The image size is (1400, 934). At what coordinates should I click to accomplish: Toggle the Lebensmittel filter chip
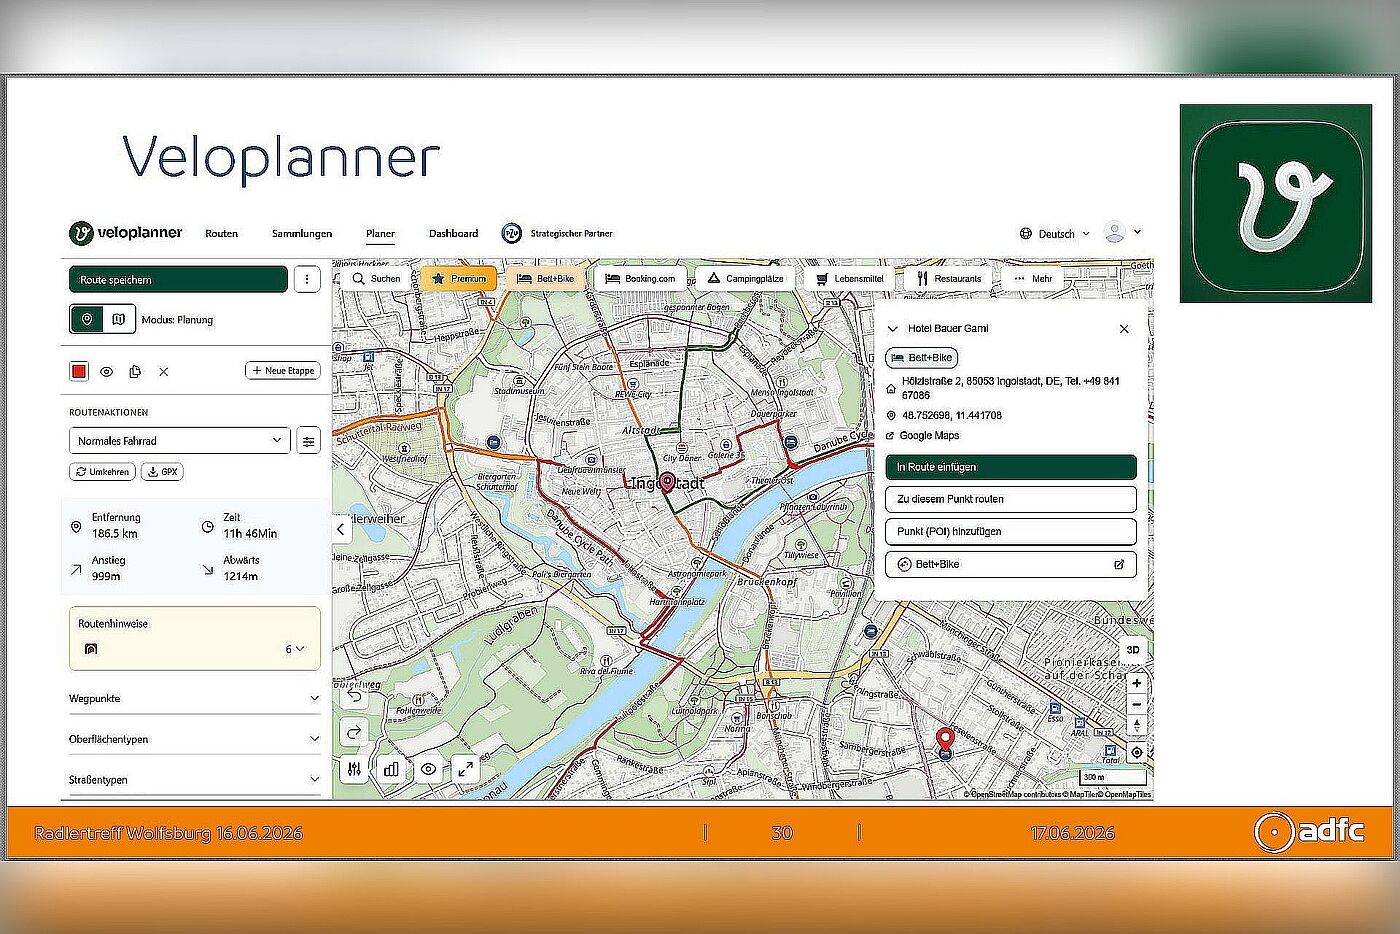click(849, 278)
